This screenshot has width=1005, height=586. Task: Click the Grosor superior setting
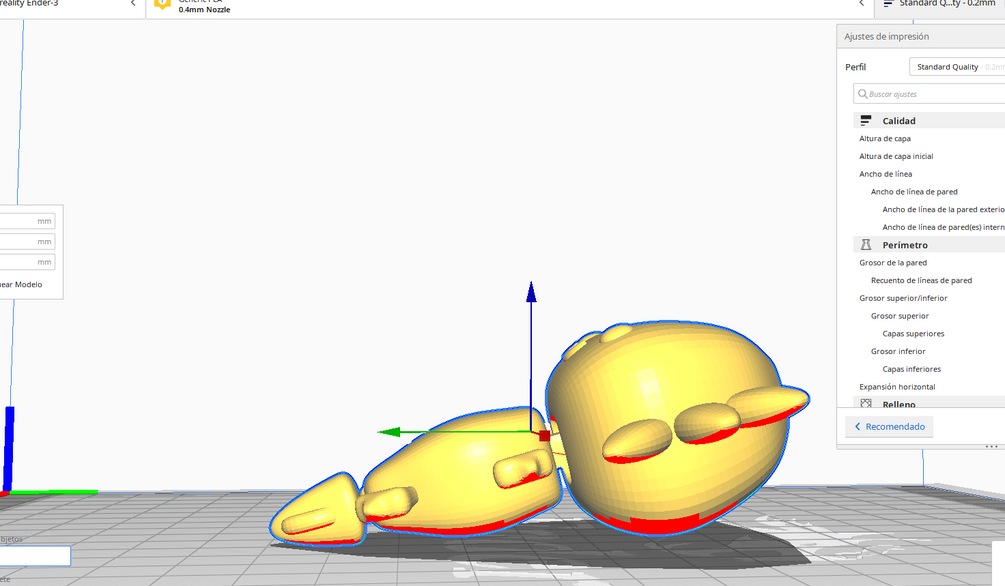point(899,316)
